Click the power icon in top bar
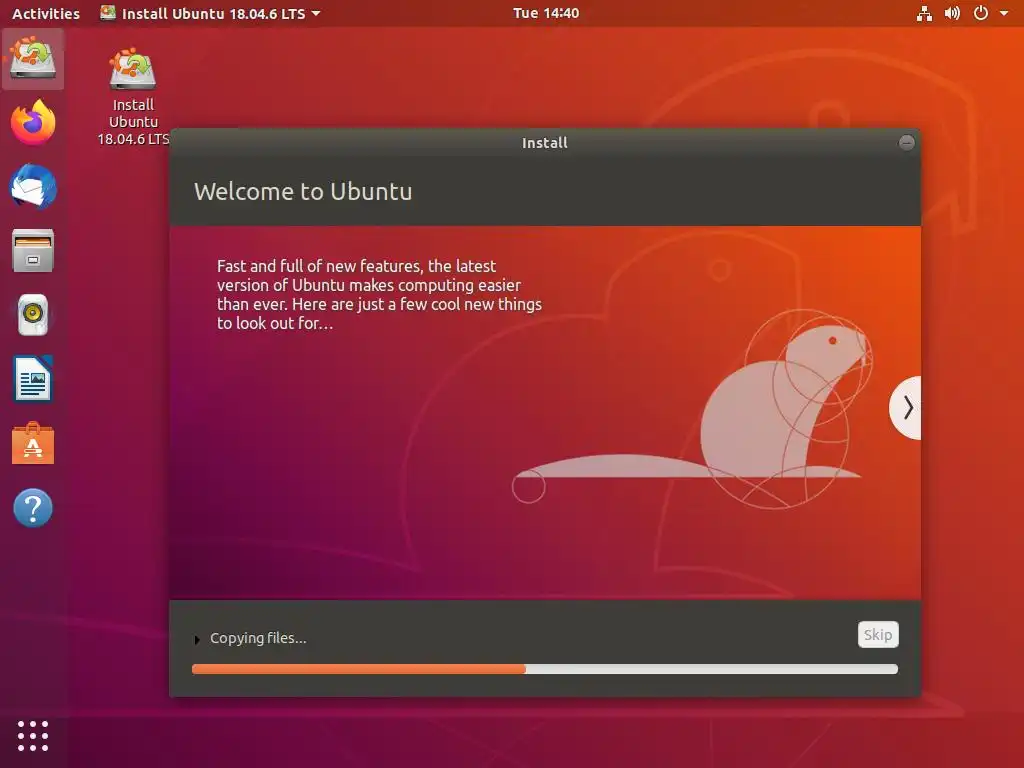The width and height of the screenshot is (1024, 768). pos(981,13)
